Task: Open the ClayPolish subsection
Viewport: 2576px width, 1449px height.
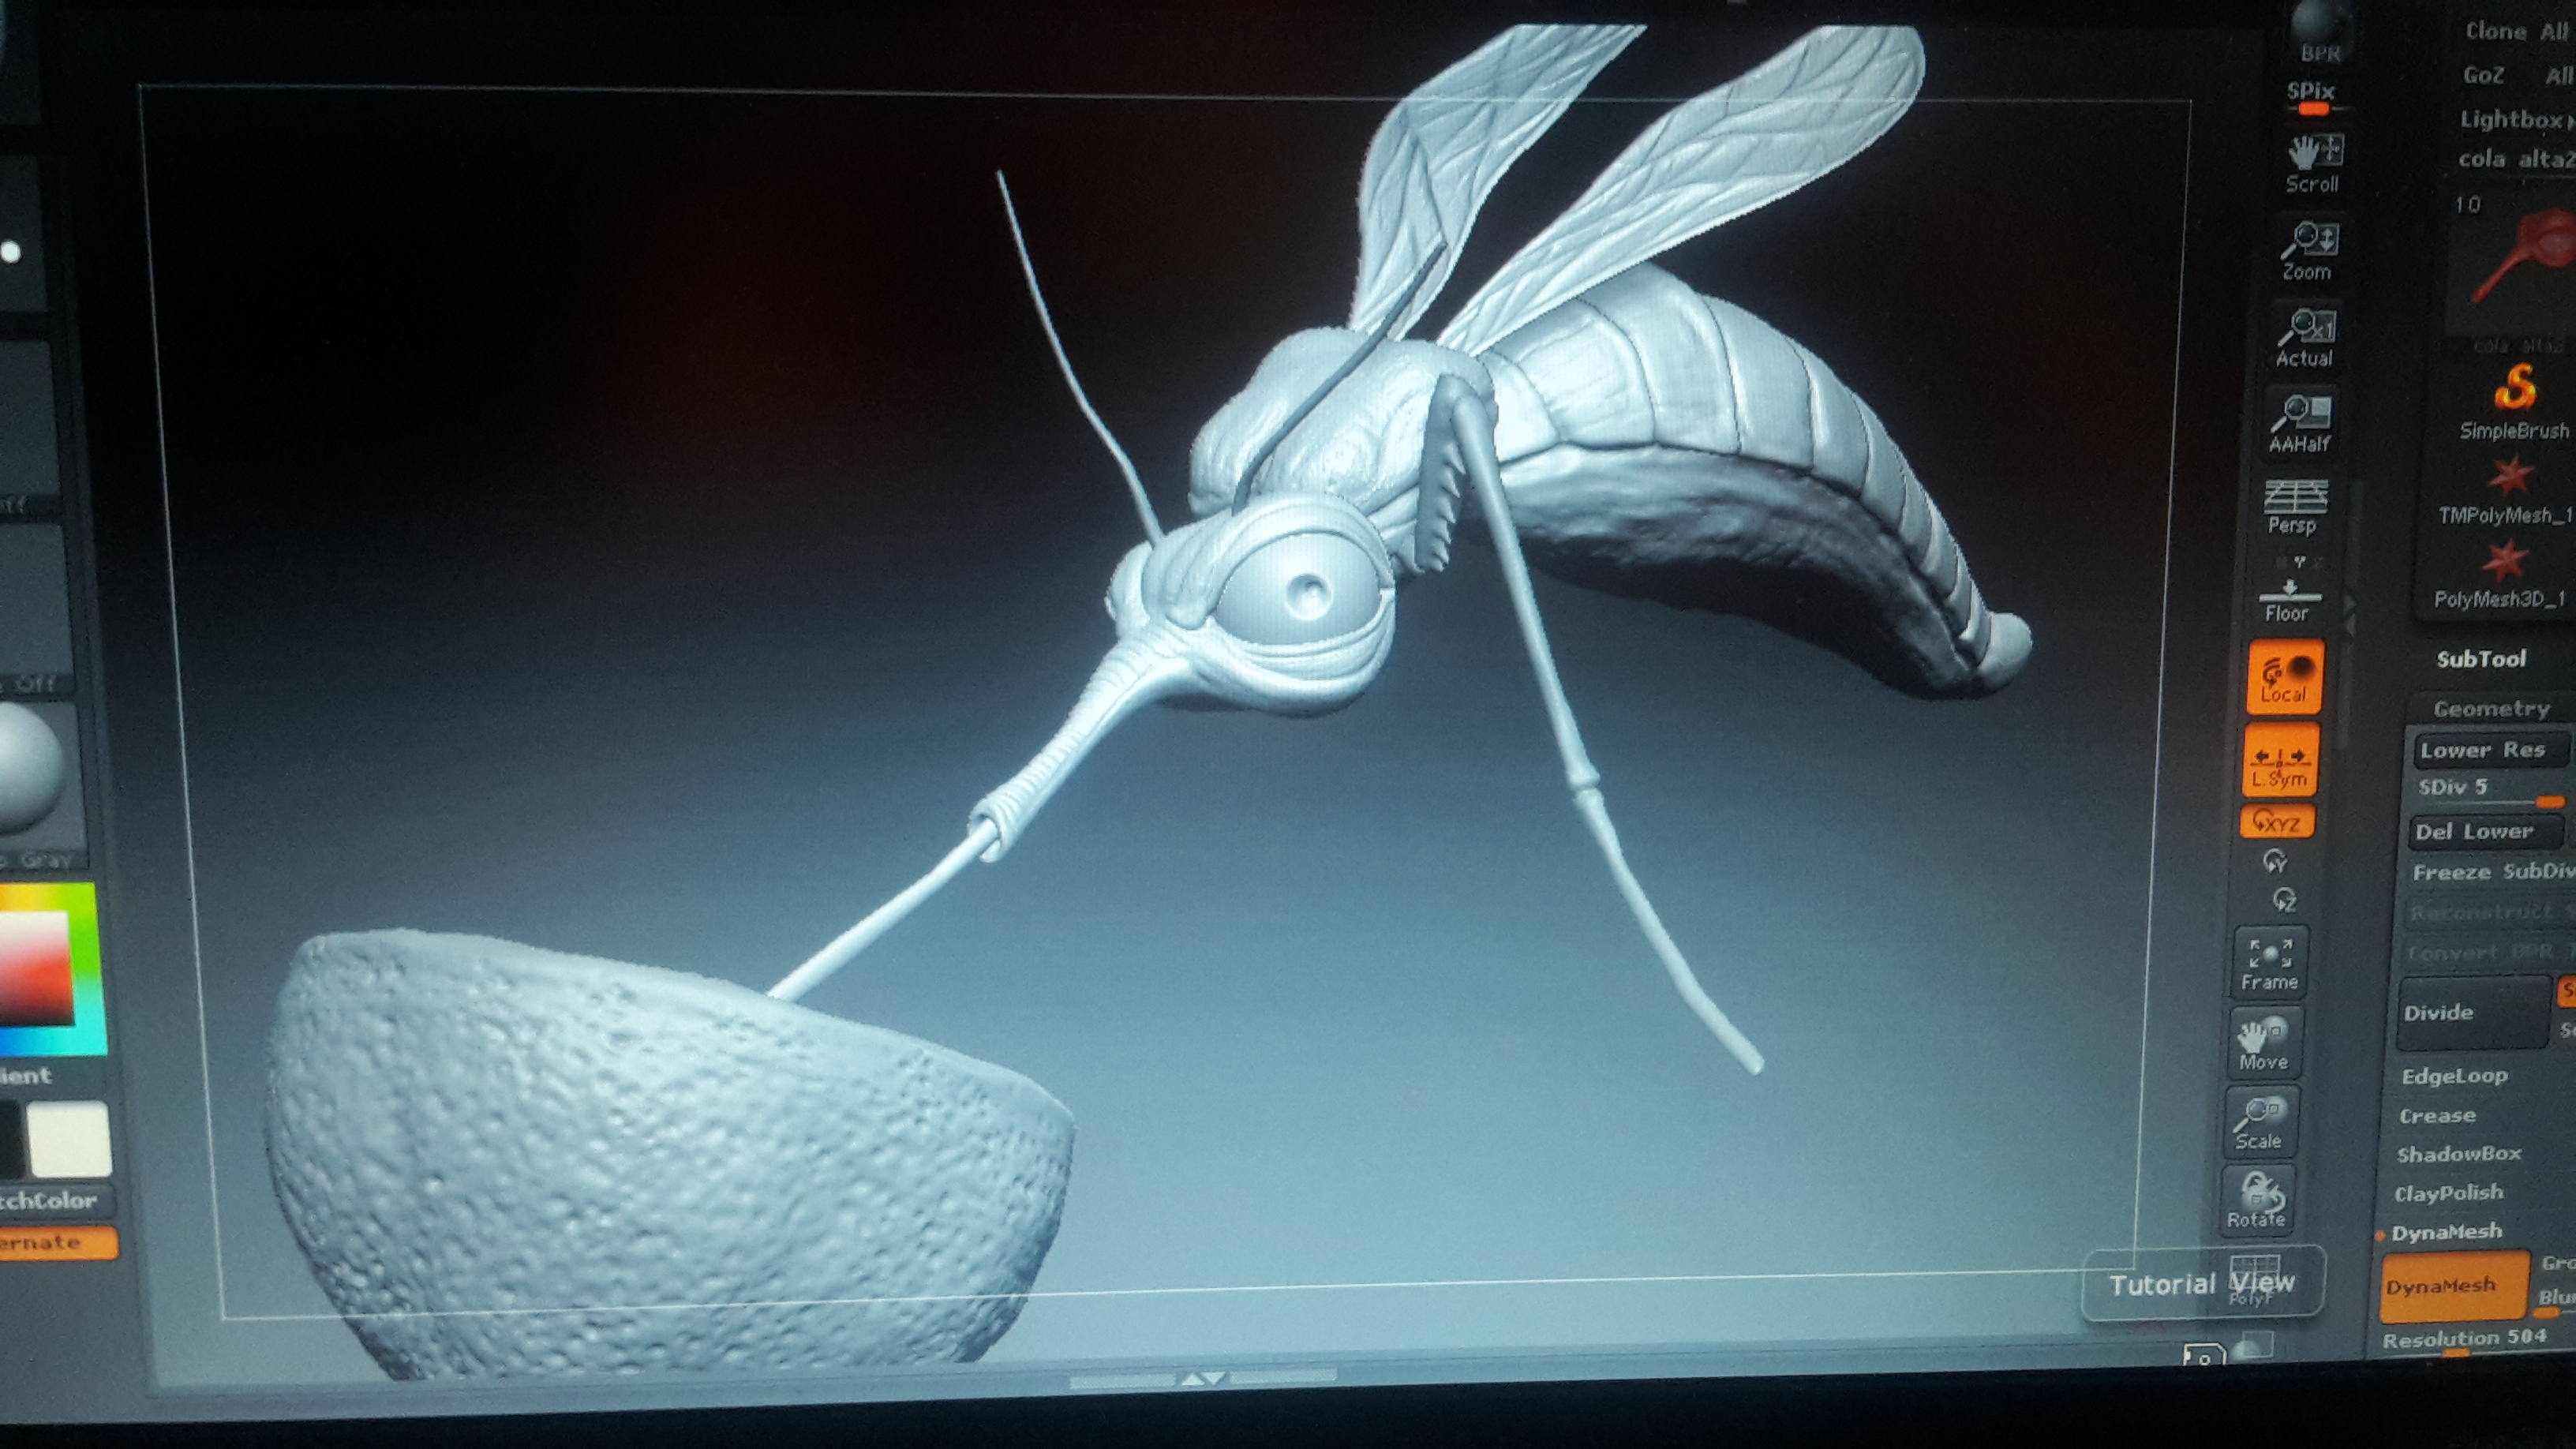Action: point(2448,1193)
